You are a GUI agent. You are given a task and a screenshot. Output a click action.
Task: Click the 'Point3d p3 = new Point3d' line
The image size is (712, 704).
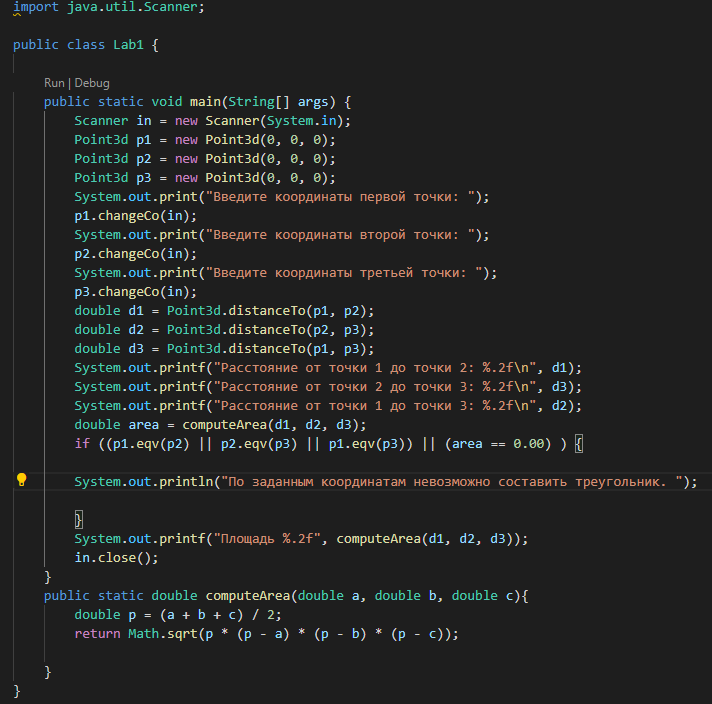(x=205, y=178)
